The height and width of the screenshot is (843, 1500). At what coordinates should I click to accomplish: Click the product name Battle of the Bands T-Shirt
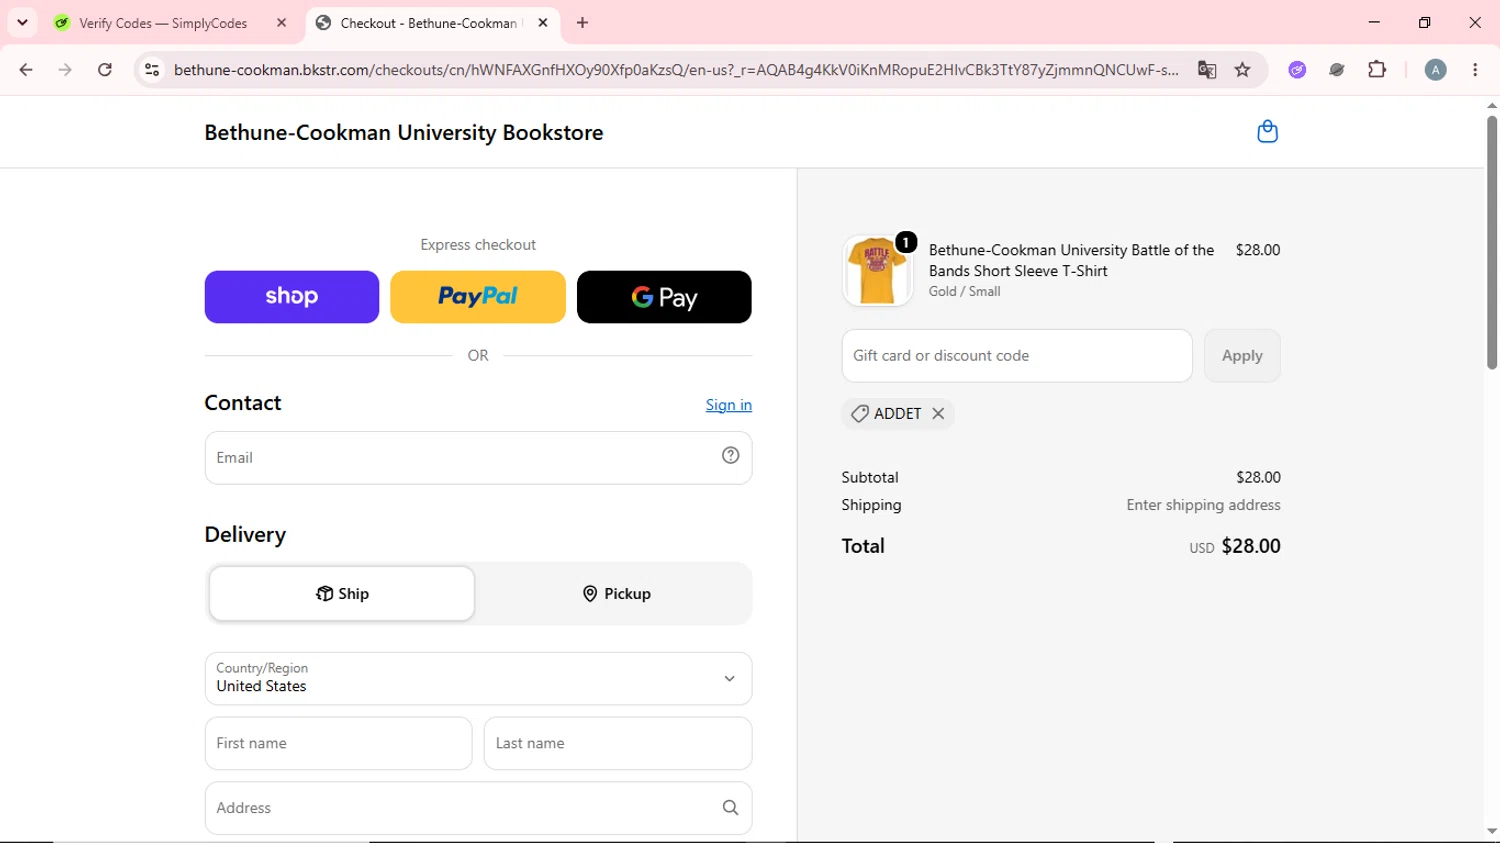click(1071, 260)
